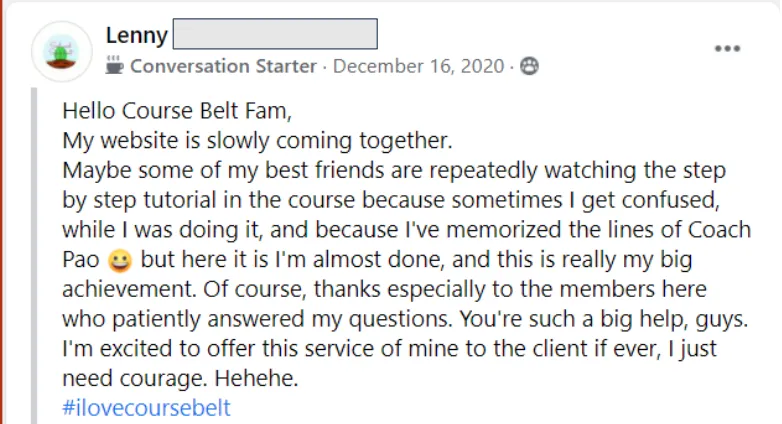Click the greyed-out surname box beside Lenny

pos(275,34)
